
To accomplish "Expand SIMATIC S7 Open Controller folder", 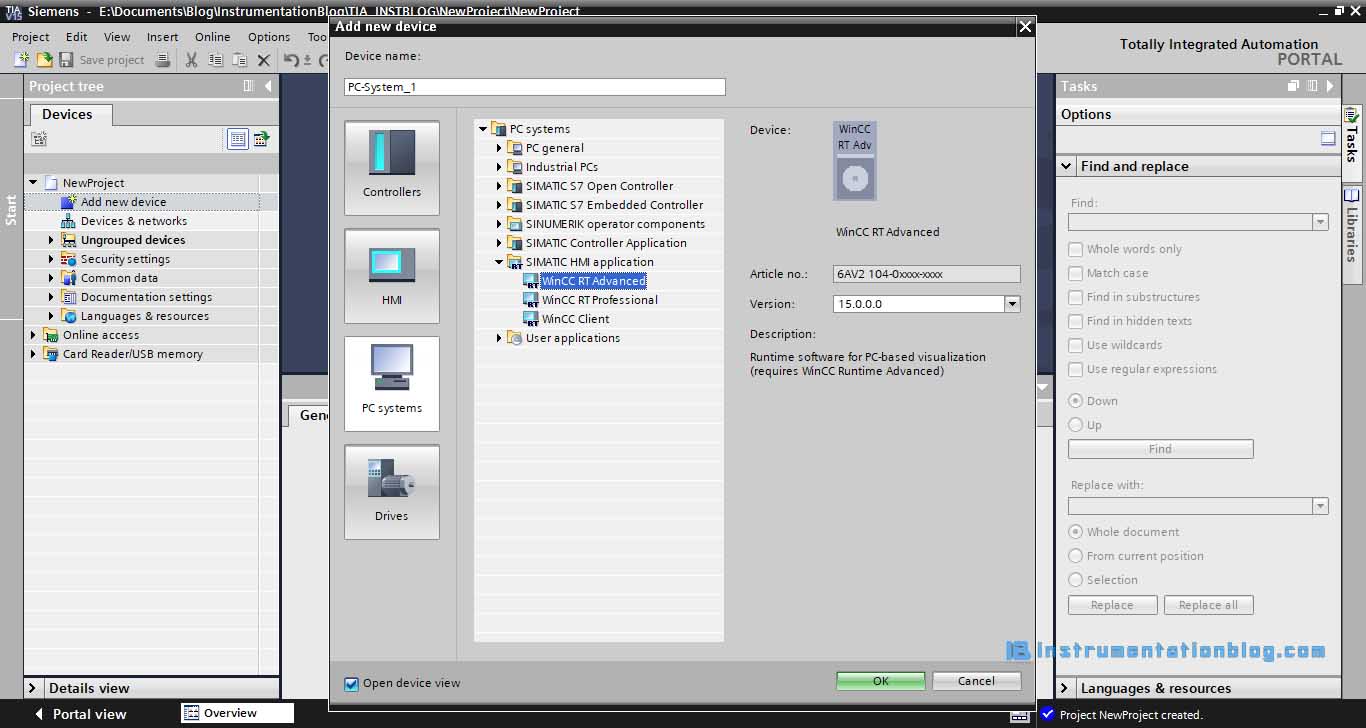I will tap(499, 186).
